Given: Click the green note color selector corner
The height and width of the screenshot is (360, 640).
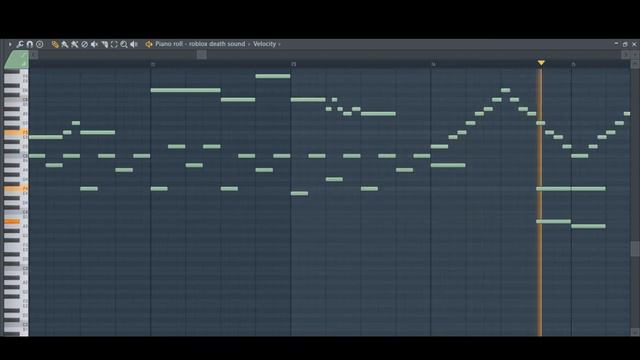Looking at the screenshot, I should [16, 60].
